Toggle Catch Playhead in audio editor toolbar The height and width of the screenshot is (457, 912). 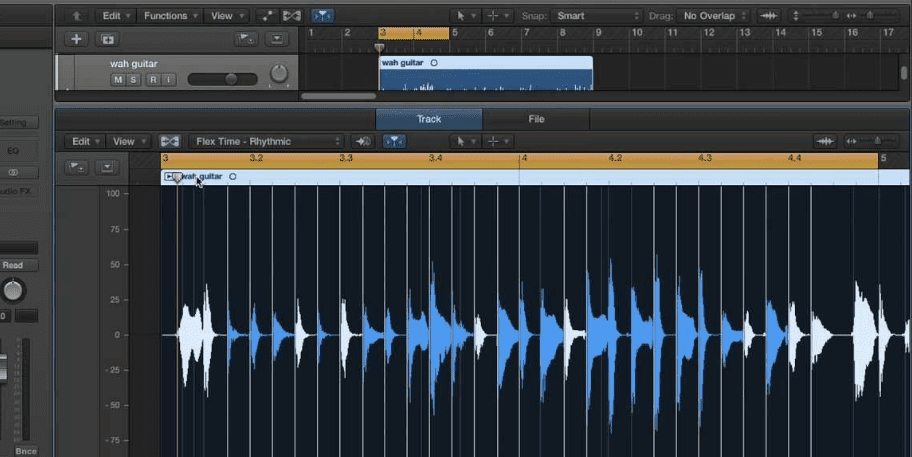(x=394, y=141)
